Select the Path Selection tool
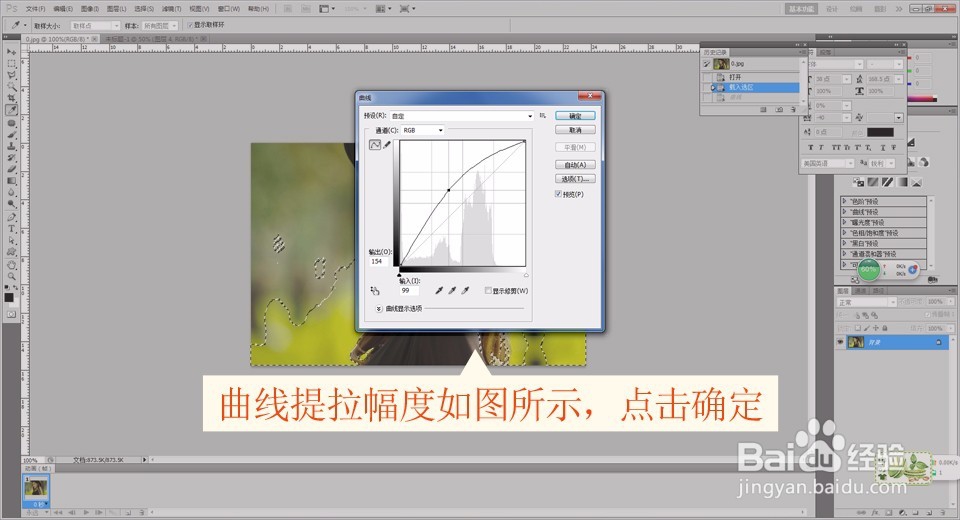 [x=11, y=241]
